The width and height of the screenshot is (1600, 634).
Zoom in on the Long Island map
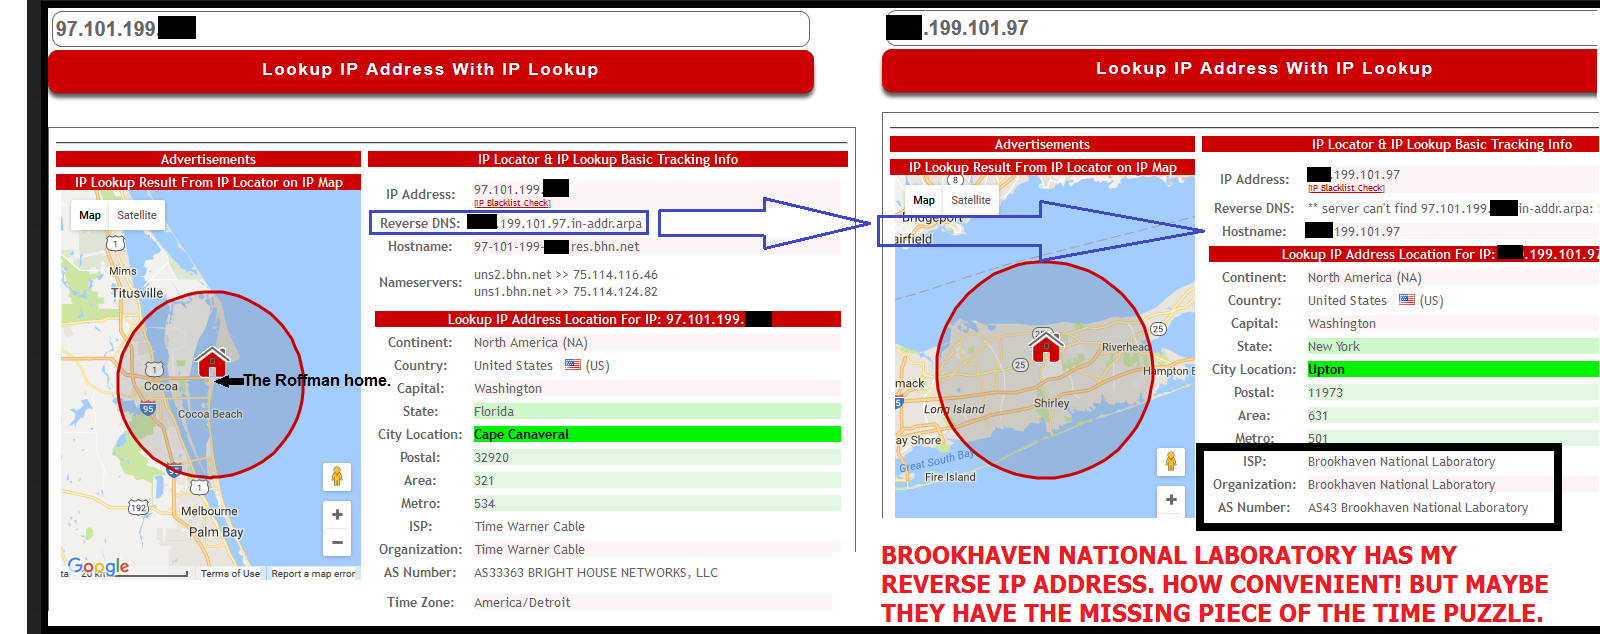[x=1170, y=499]
